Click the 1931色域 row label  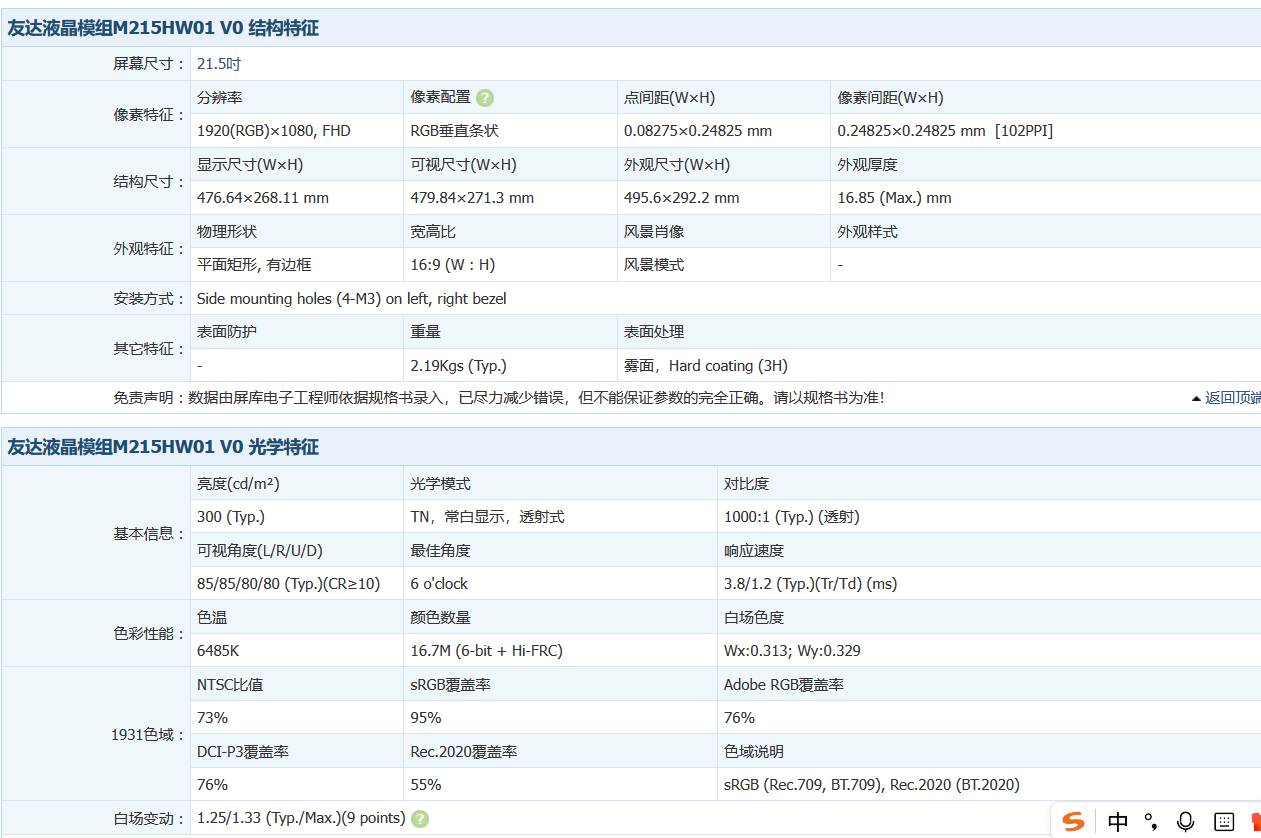click(x=148, y=735)
